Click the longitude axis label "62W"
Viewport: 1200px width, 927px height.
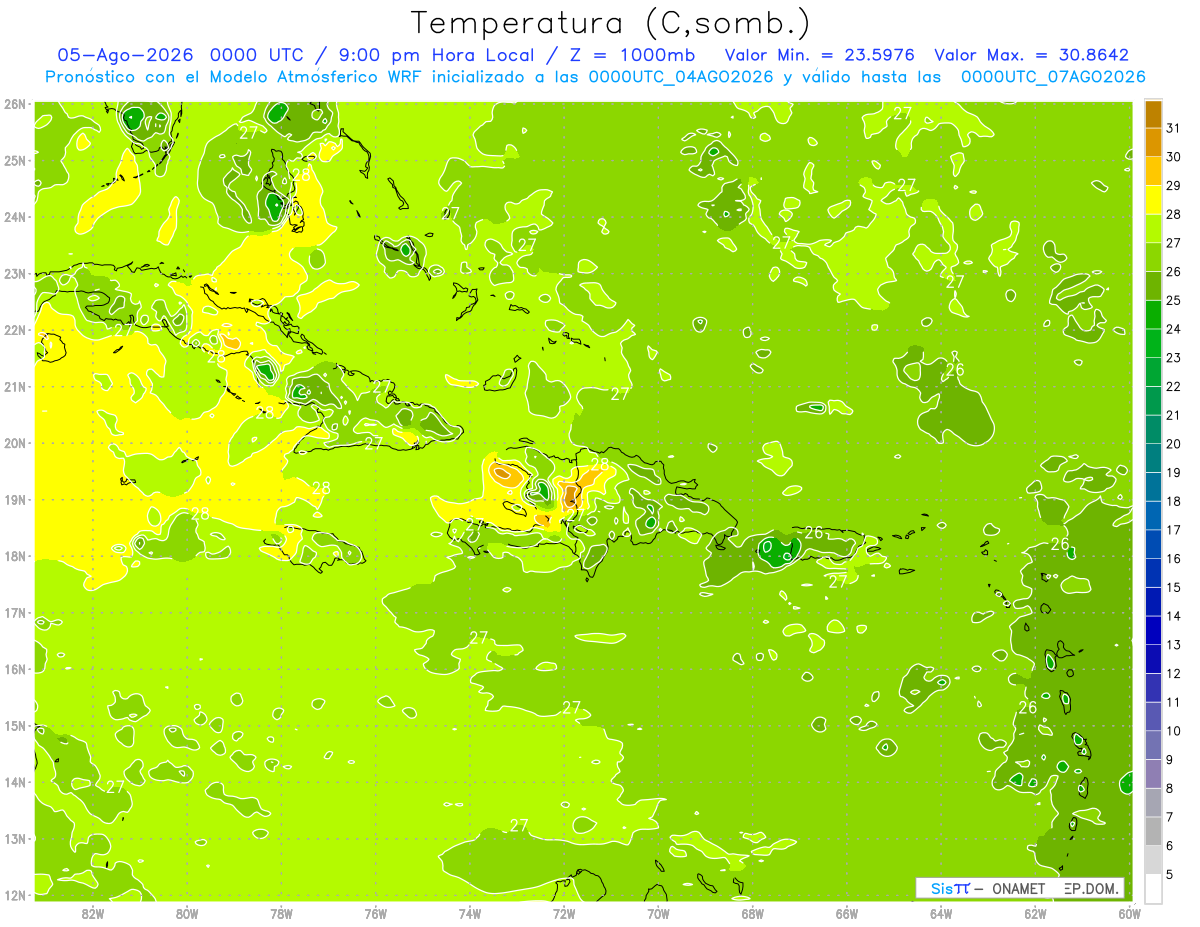[x=1035, y=913]
